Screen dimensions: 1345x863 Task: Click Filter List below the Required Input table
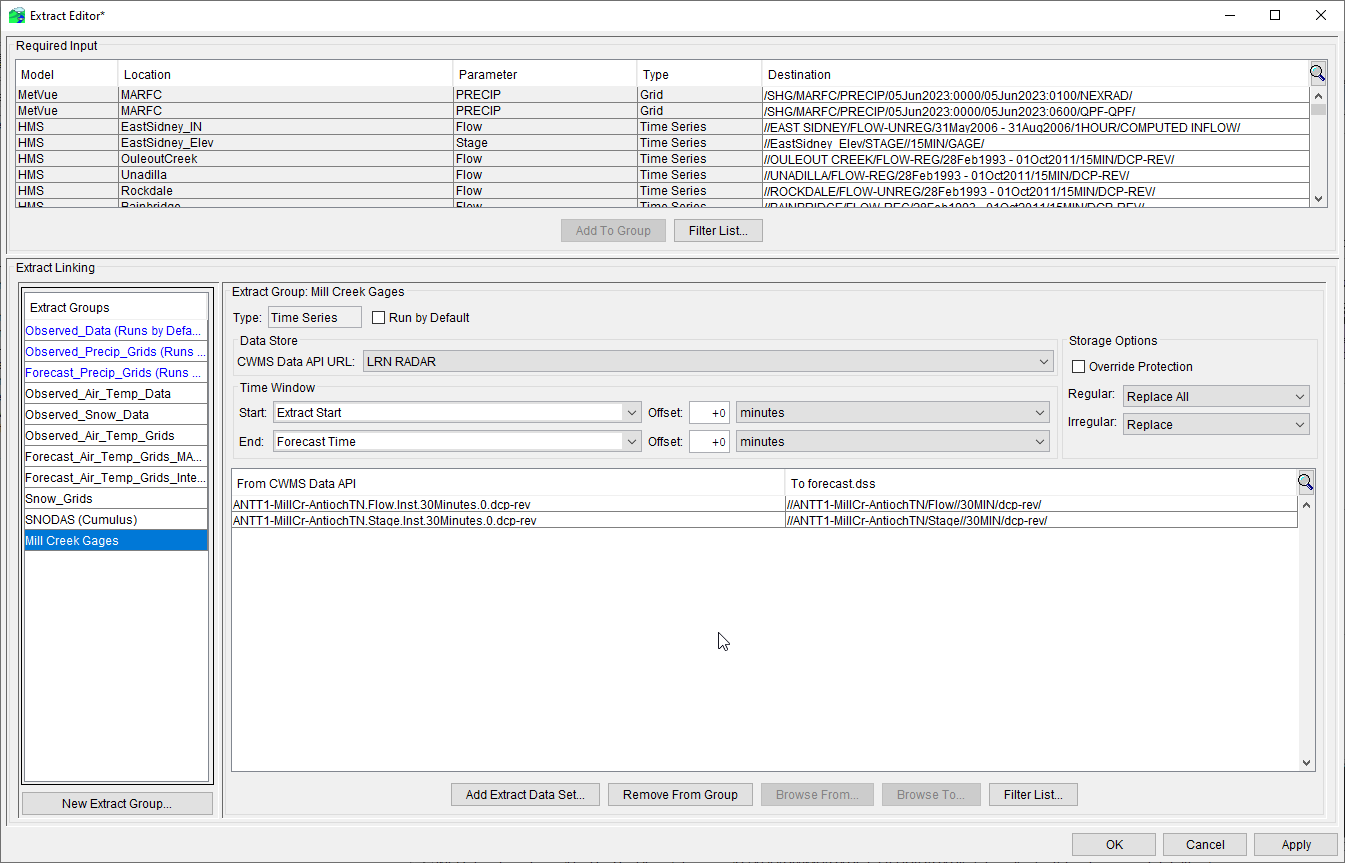coord(718,230)
